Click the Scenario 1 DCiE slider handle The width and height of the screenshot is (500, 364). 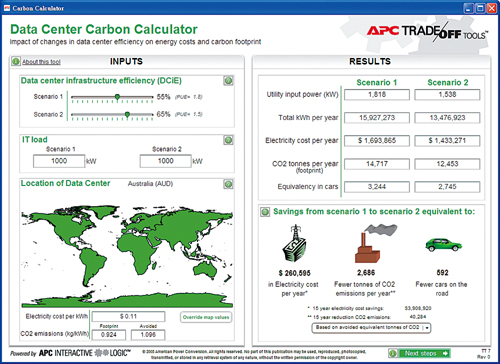[117, 97]
